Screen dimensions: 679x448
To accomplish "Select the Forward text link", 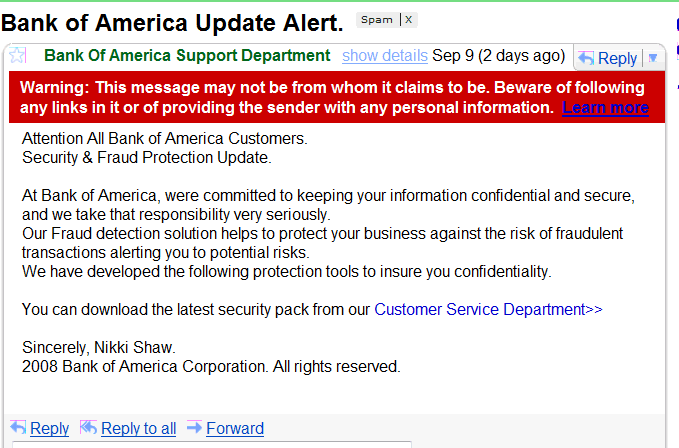I will pos(235,429).
